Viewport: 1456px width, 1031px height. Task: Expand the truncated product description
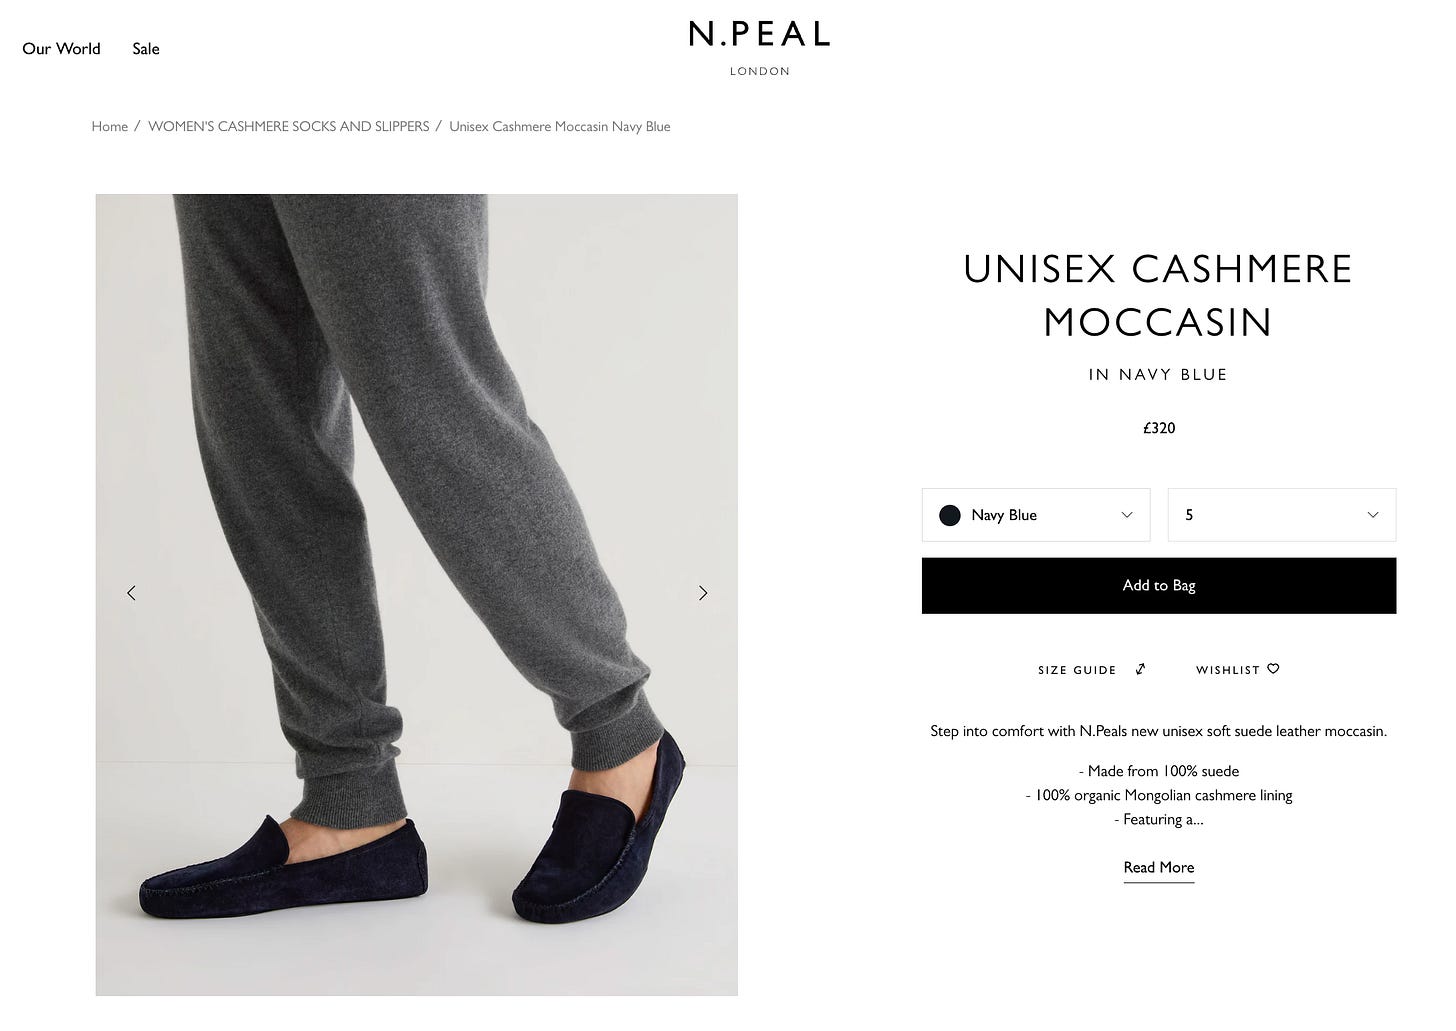click(x=1158, y=868)
